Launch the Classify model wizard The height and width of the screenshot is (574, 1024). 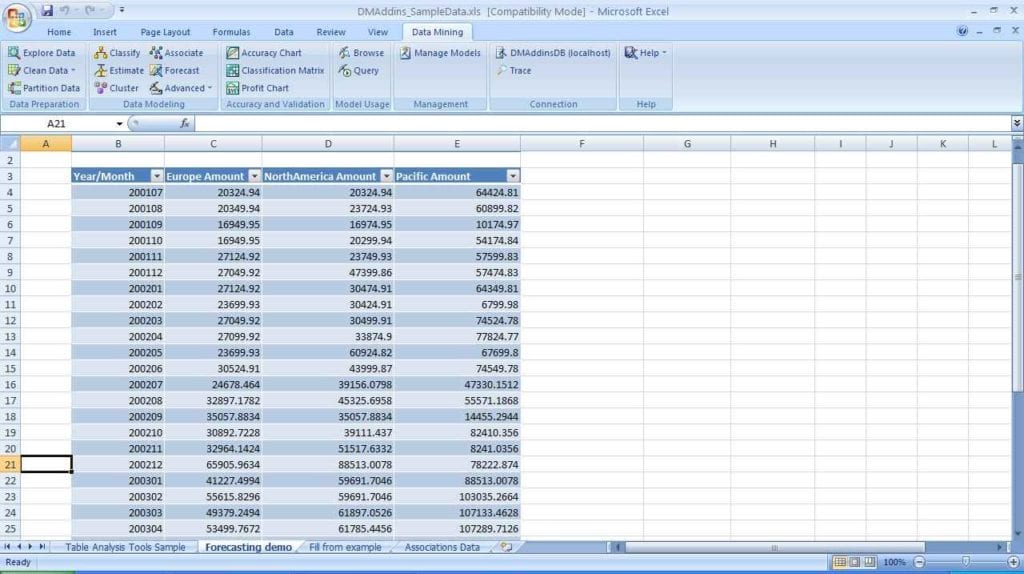[x=118, y=53]
